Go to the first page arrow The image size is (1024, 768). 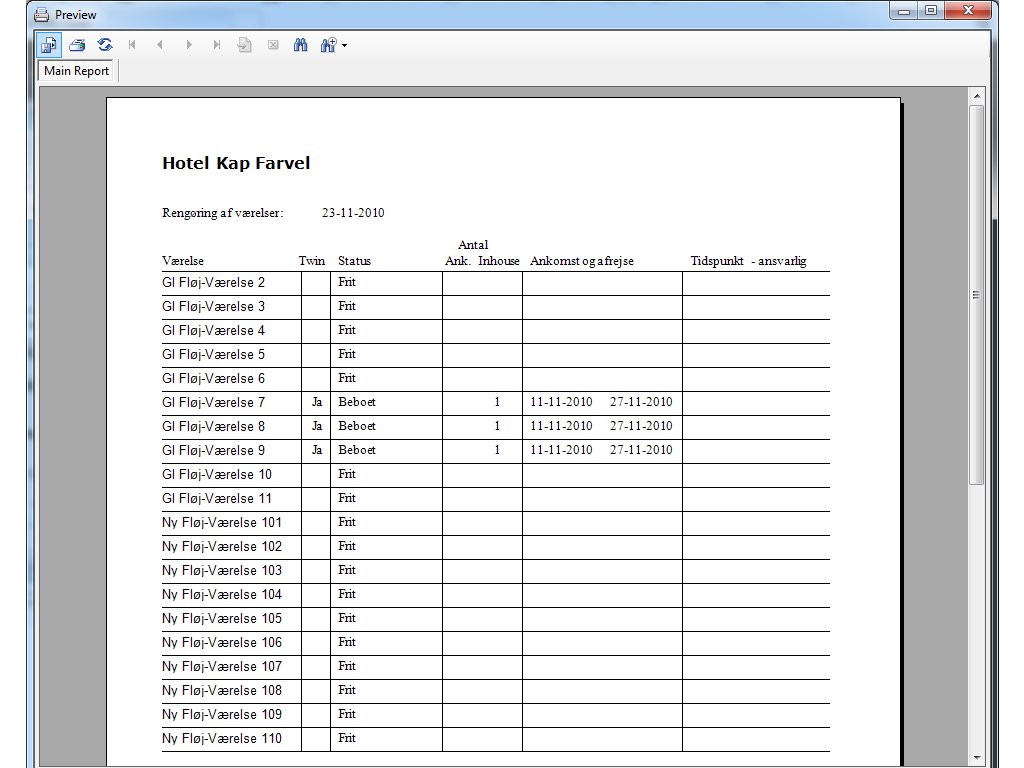pos(132,45)
